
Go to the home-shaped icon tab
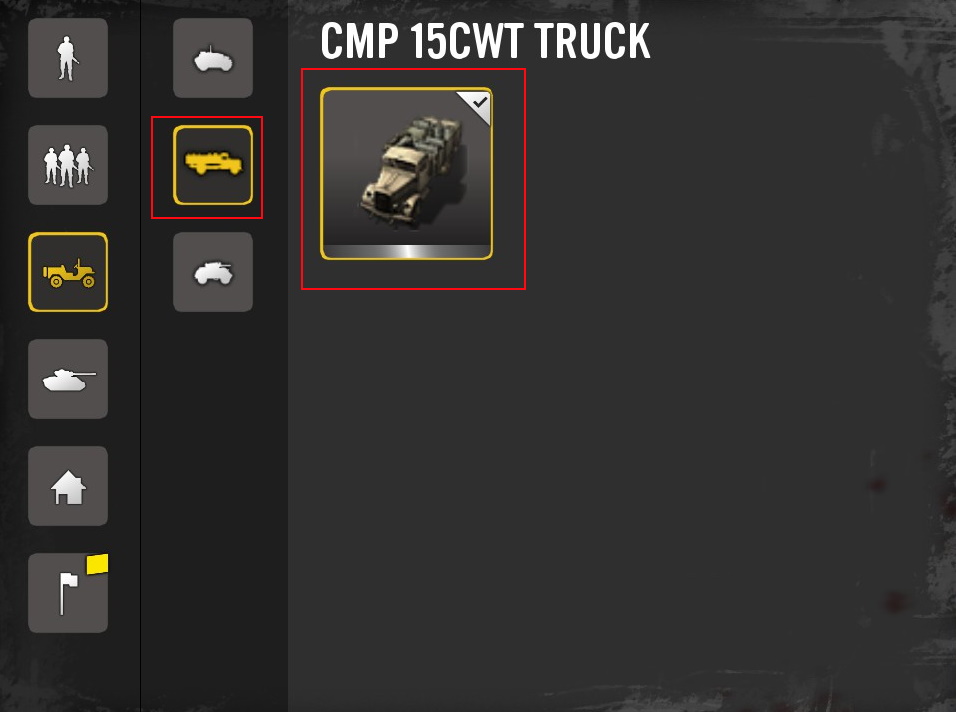pos(68,486)
